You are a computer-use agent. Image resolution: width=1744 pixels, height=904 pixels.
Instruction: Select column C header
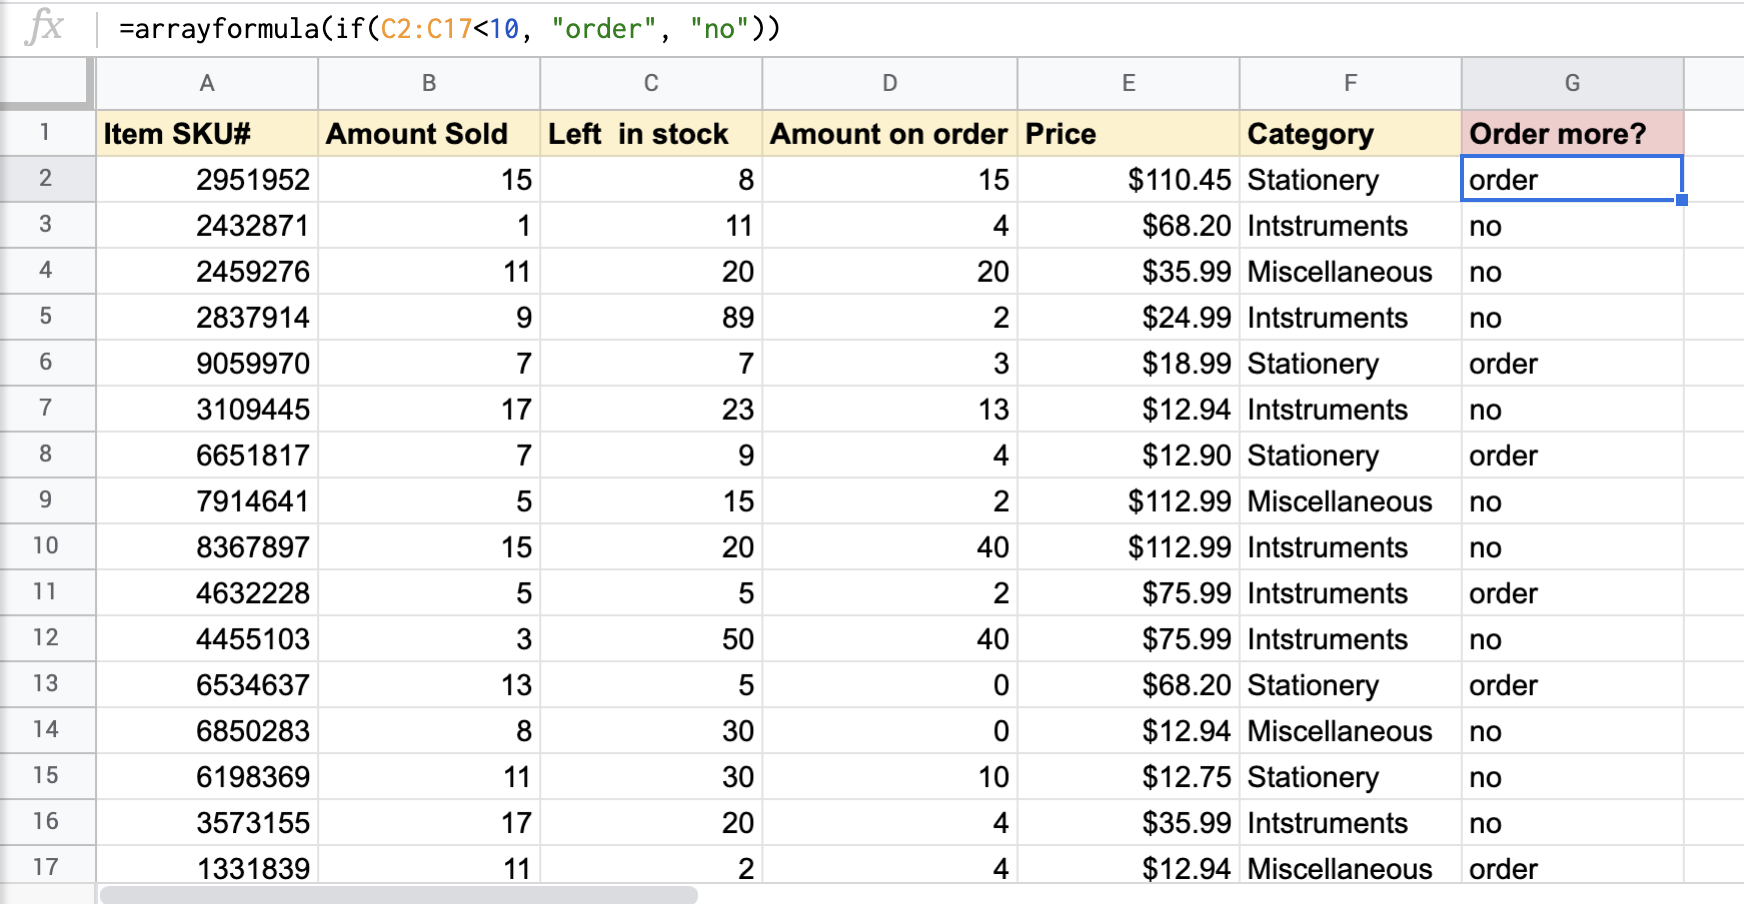(x=651, y=83)
